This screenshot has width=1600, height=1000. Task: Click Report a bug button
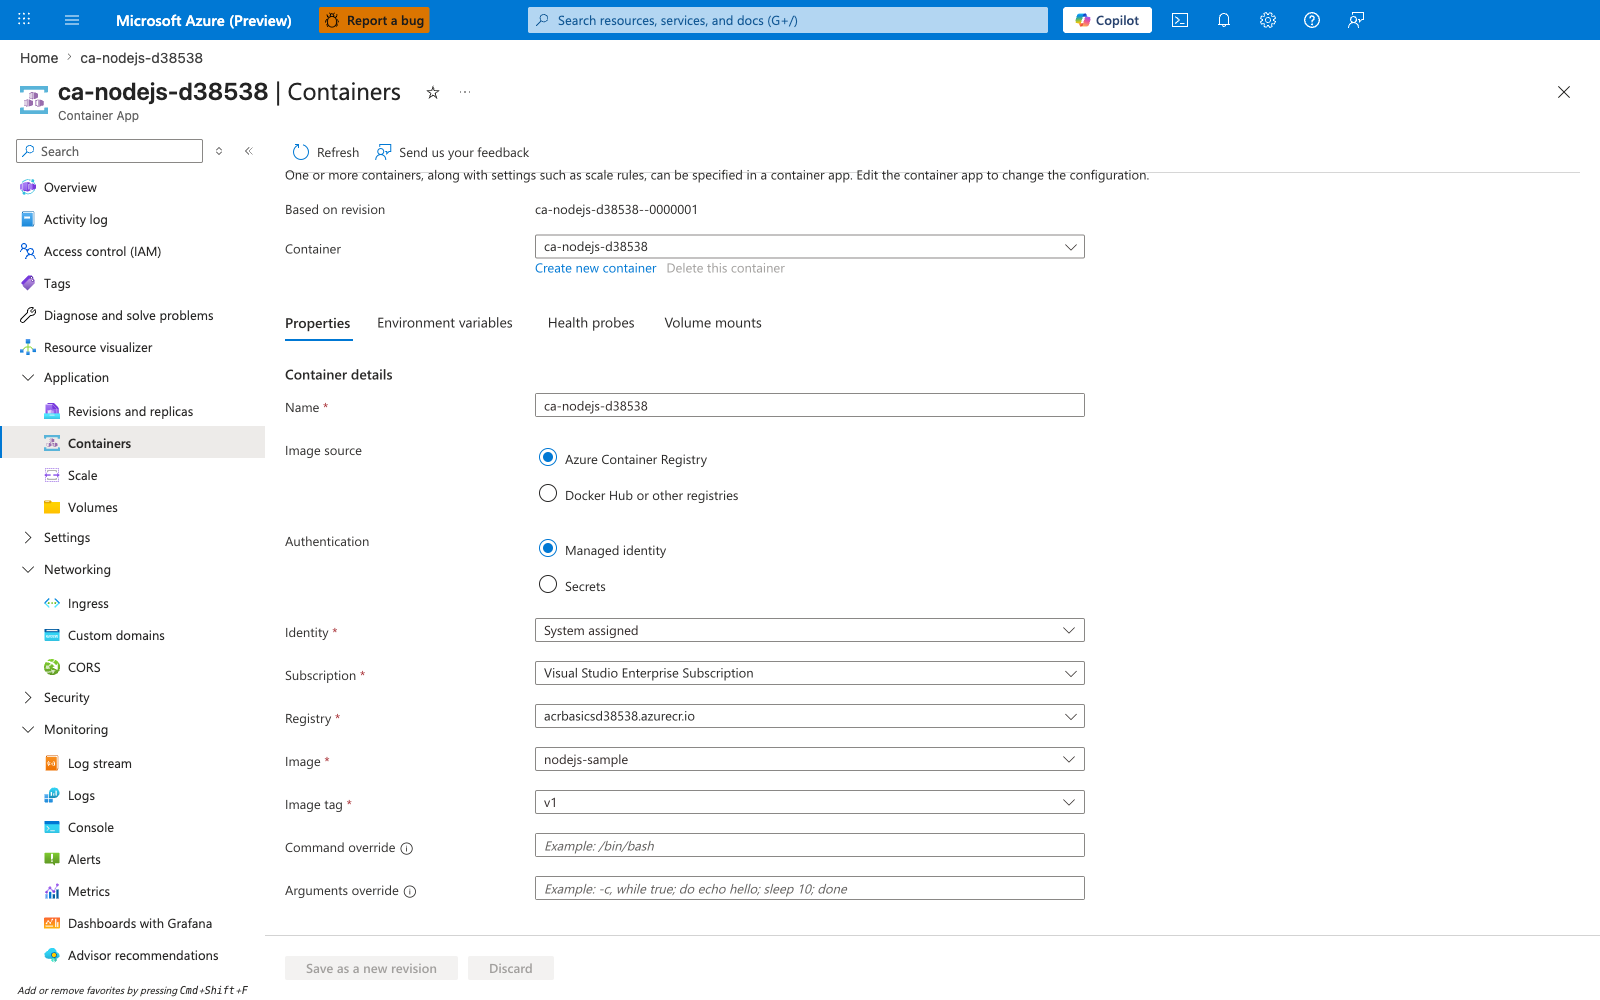(375, 20)
